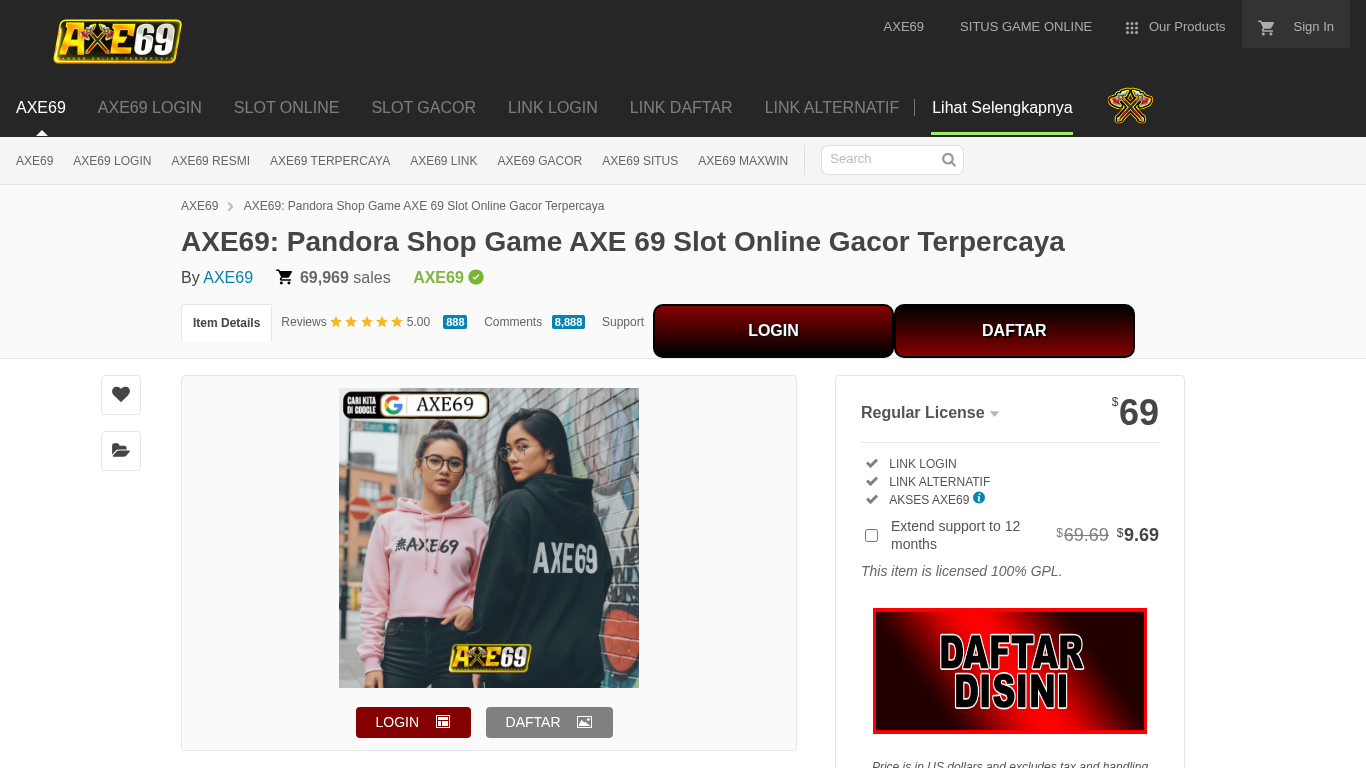Click the discounted $9.69 support price
The height and width of the screenshot is (768, 1366).
point(1138,535)
